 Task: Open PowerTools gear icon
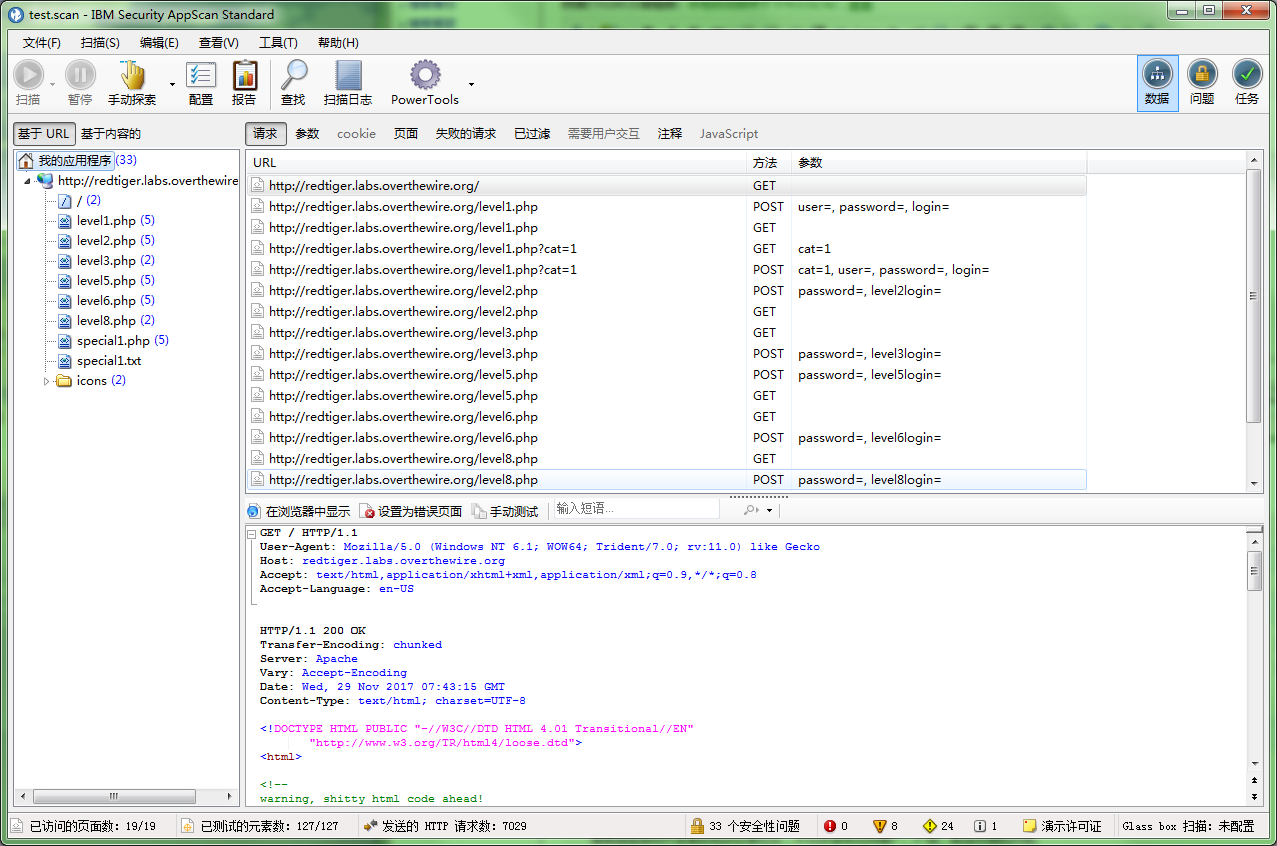(425, 75)
